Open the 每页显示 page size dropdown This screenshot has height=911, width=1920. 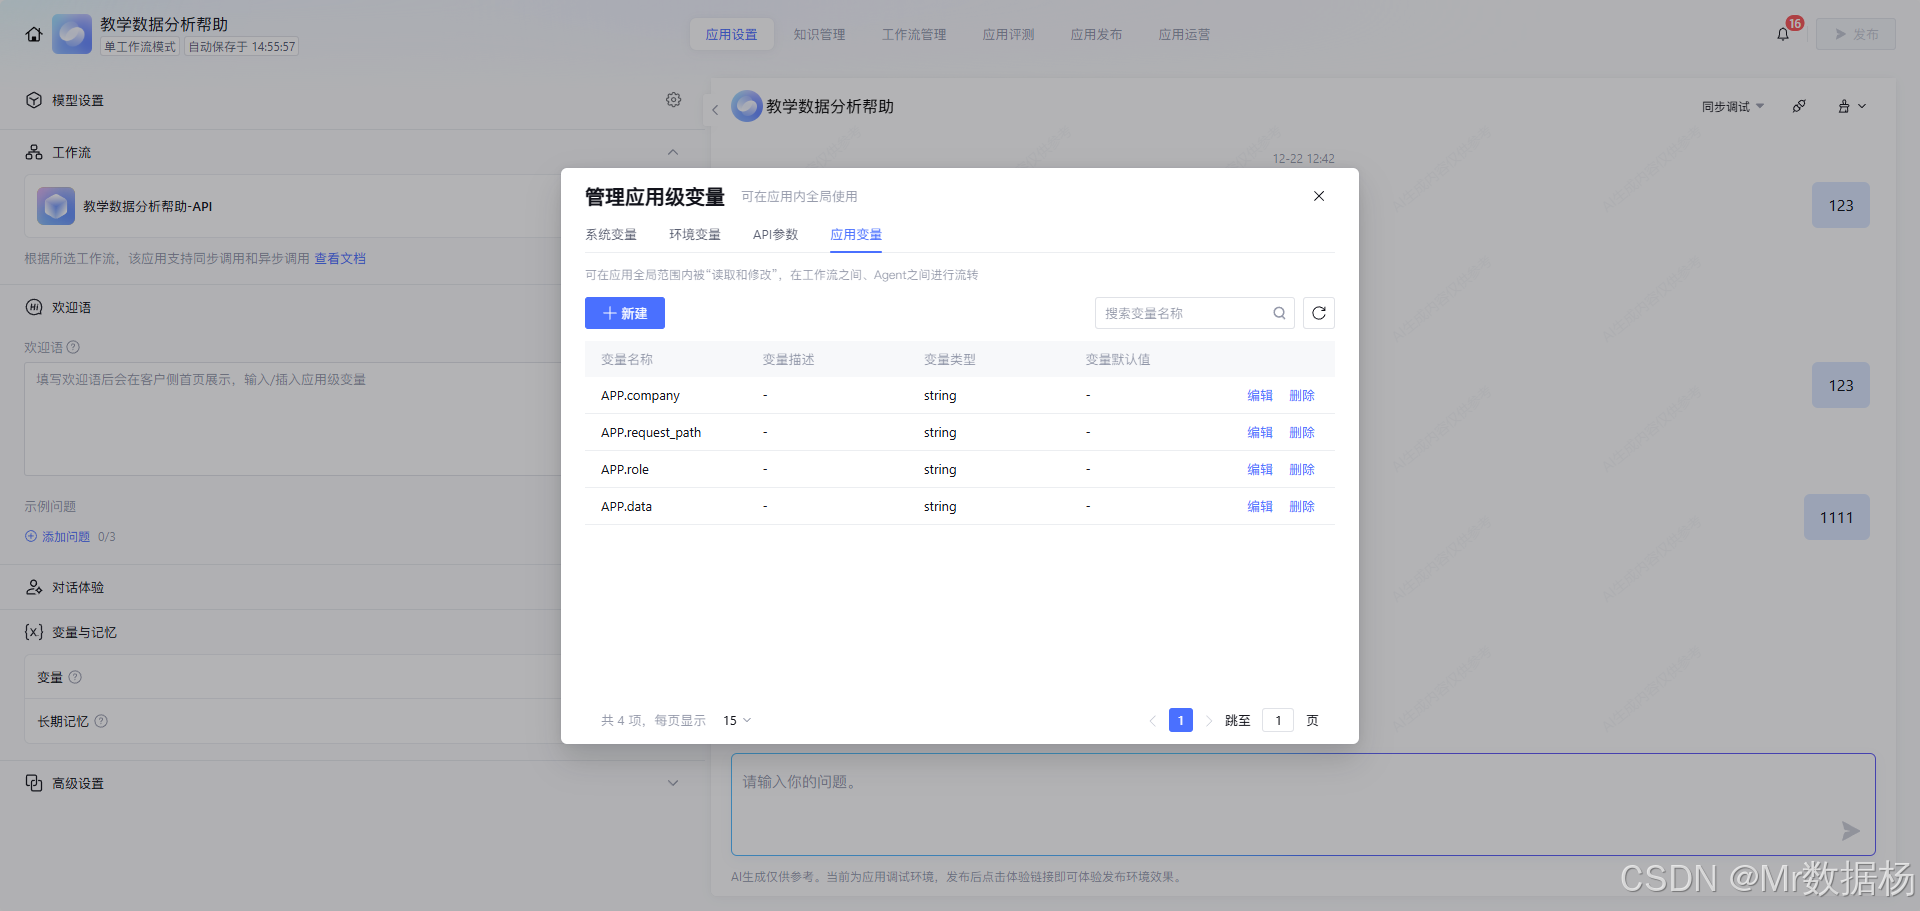coord(736,720)
